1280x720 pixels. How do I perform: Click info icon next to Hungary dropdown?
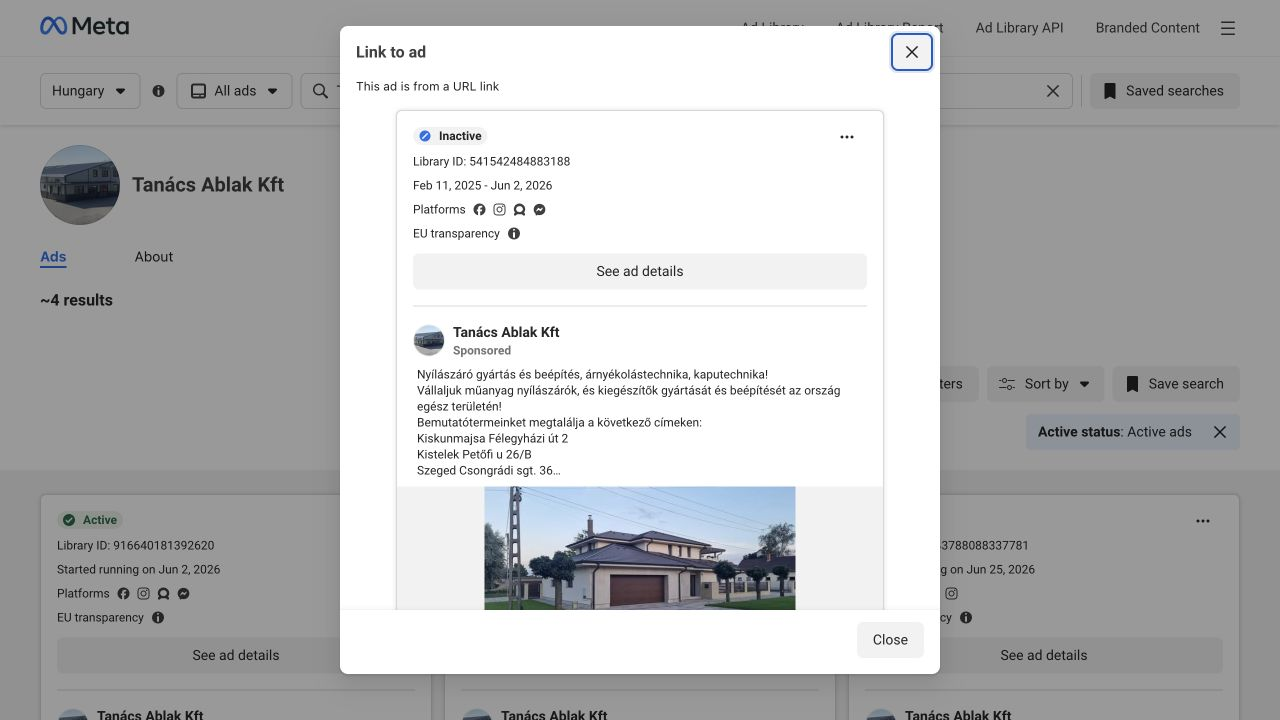[158, 91]
